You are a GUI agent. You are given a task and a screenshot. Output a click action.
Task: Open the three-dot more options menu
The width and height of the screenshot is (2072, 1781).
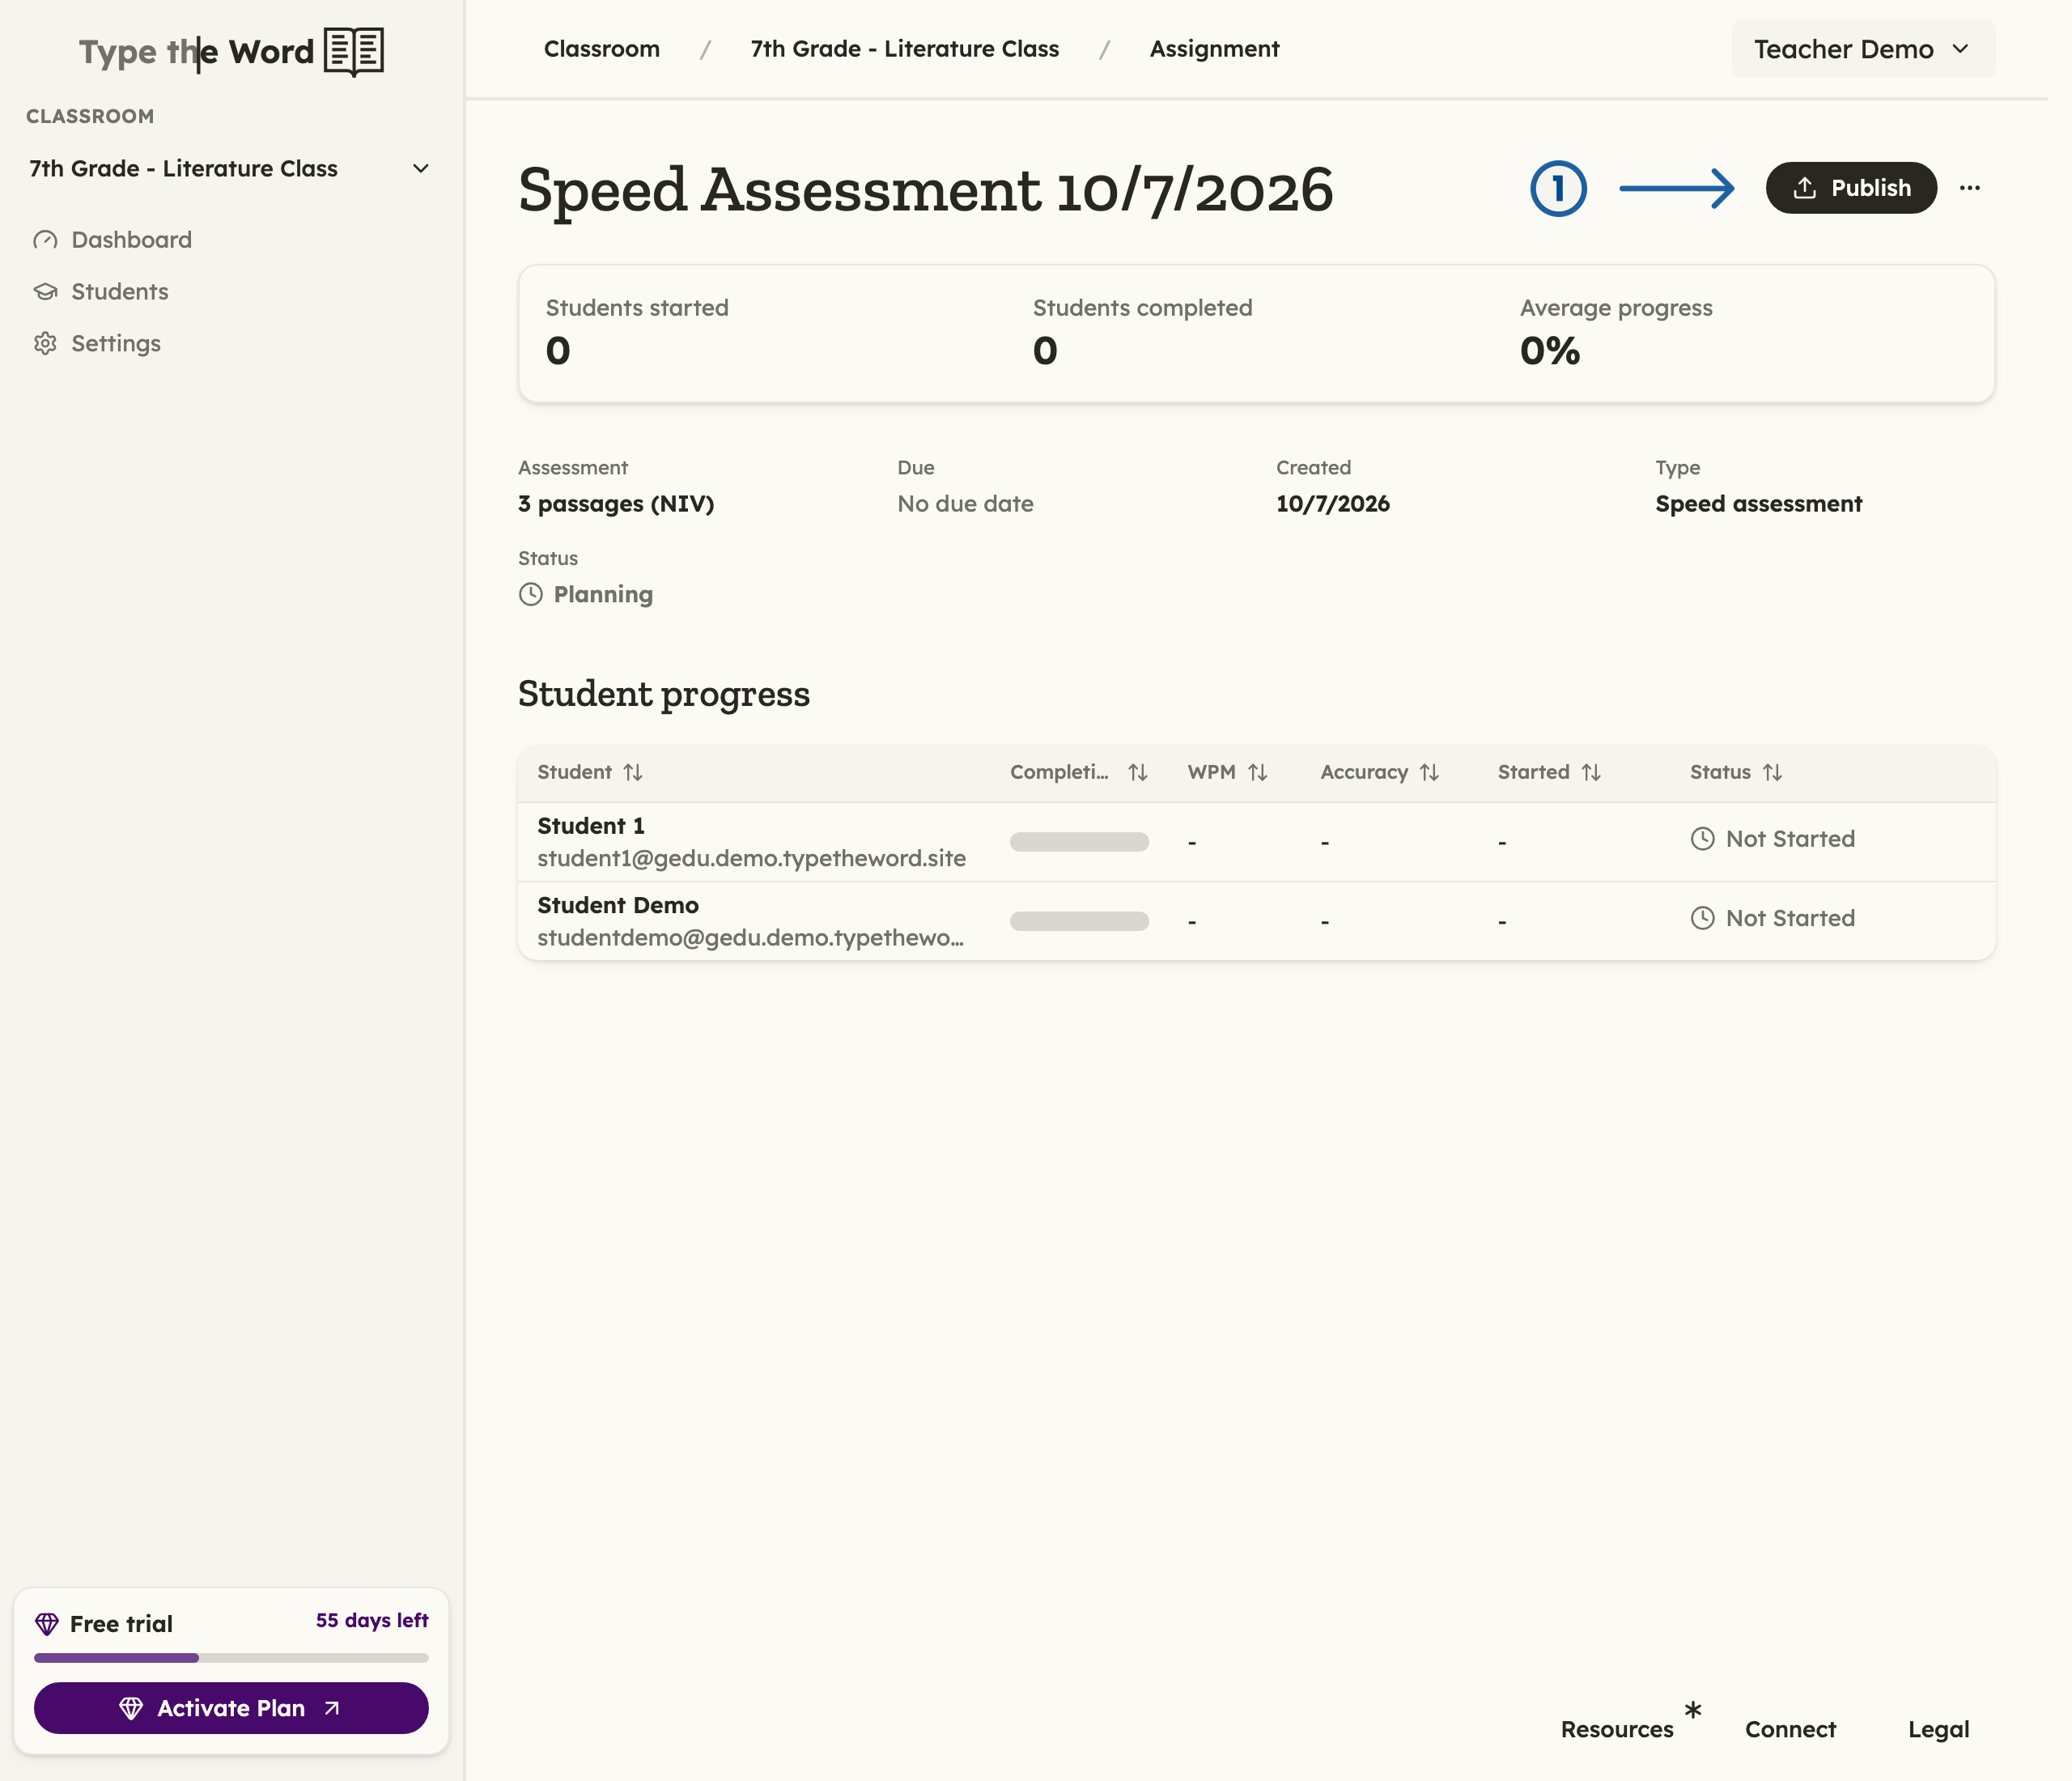tap(1970, 188)
